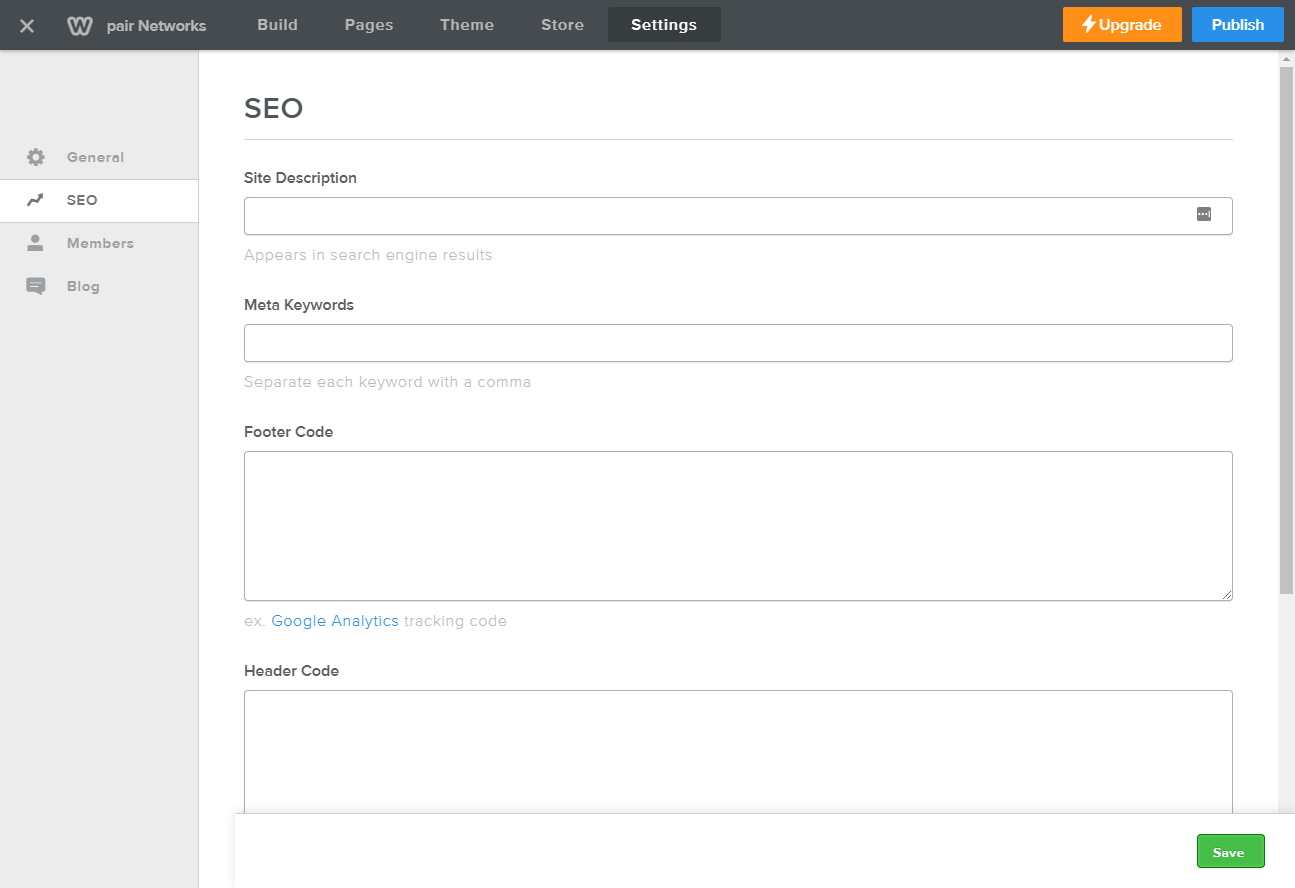The image size is (1295, 888).
Task: Click the General gear icon
Action: point(36,157)
